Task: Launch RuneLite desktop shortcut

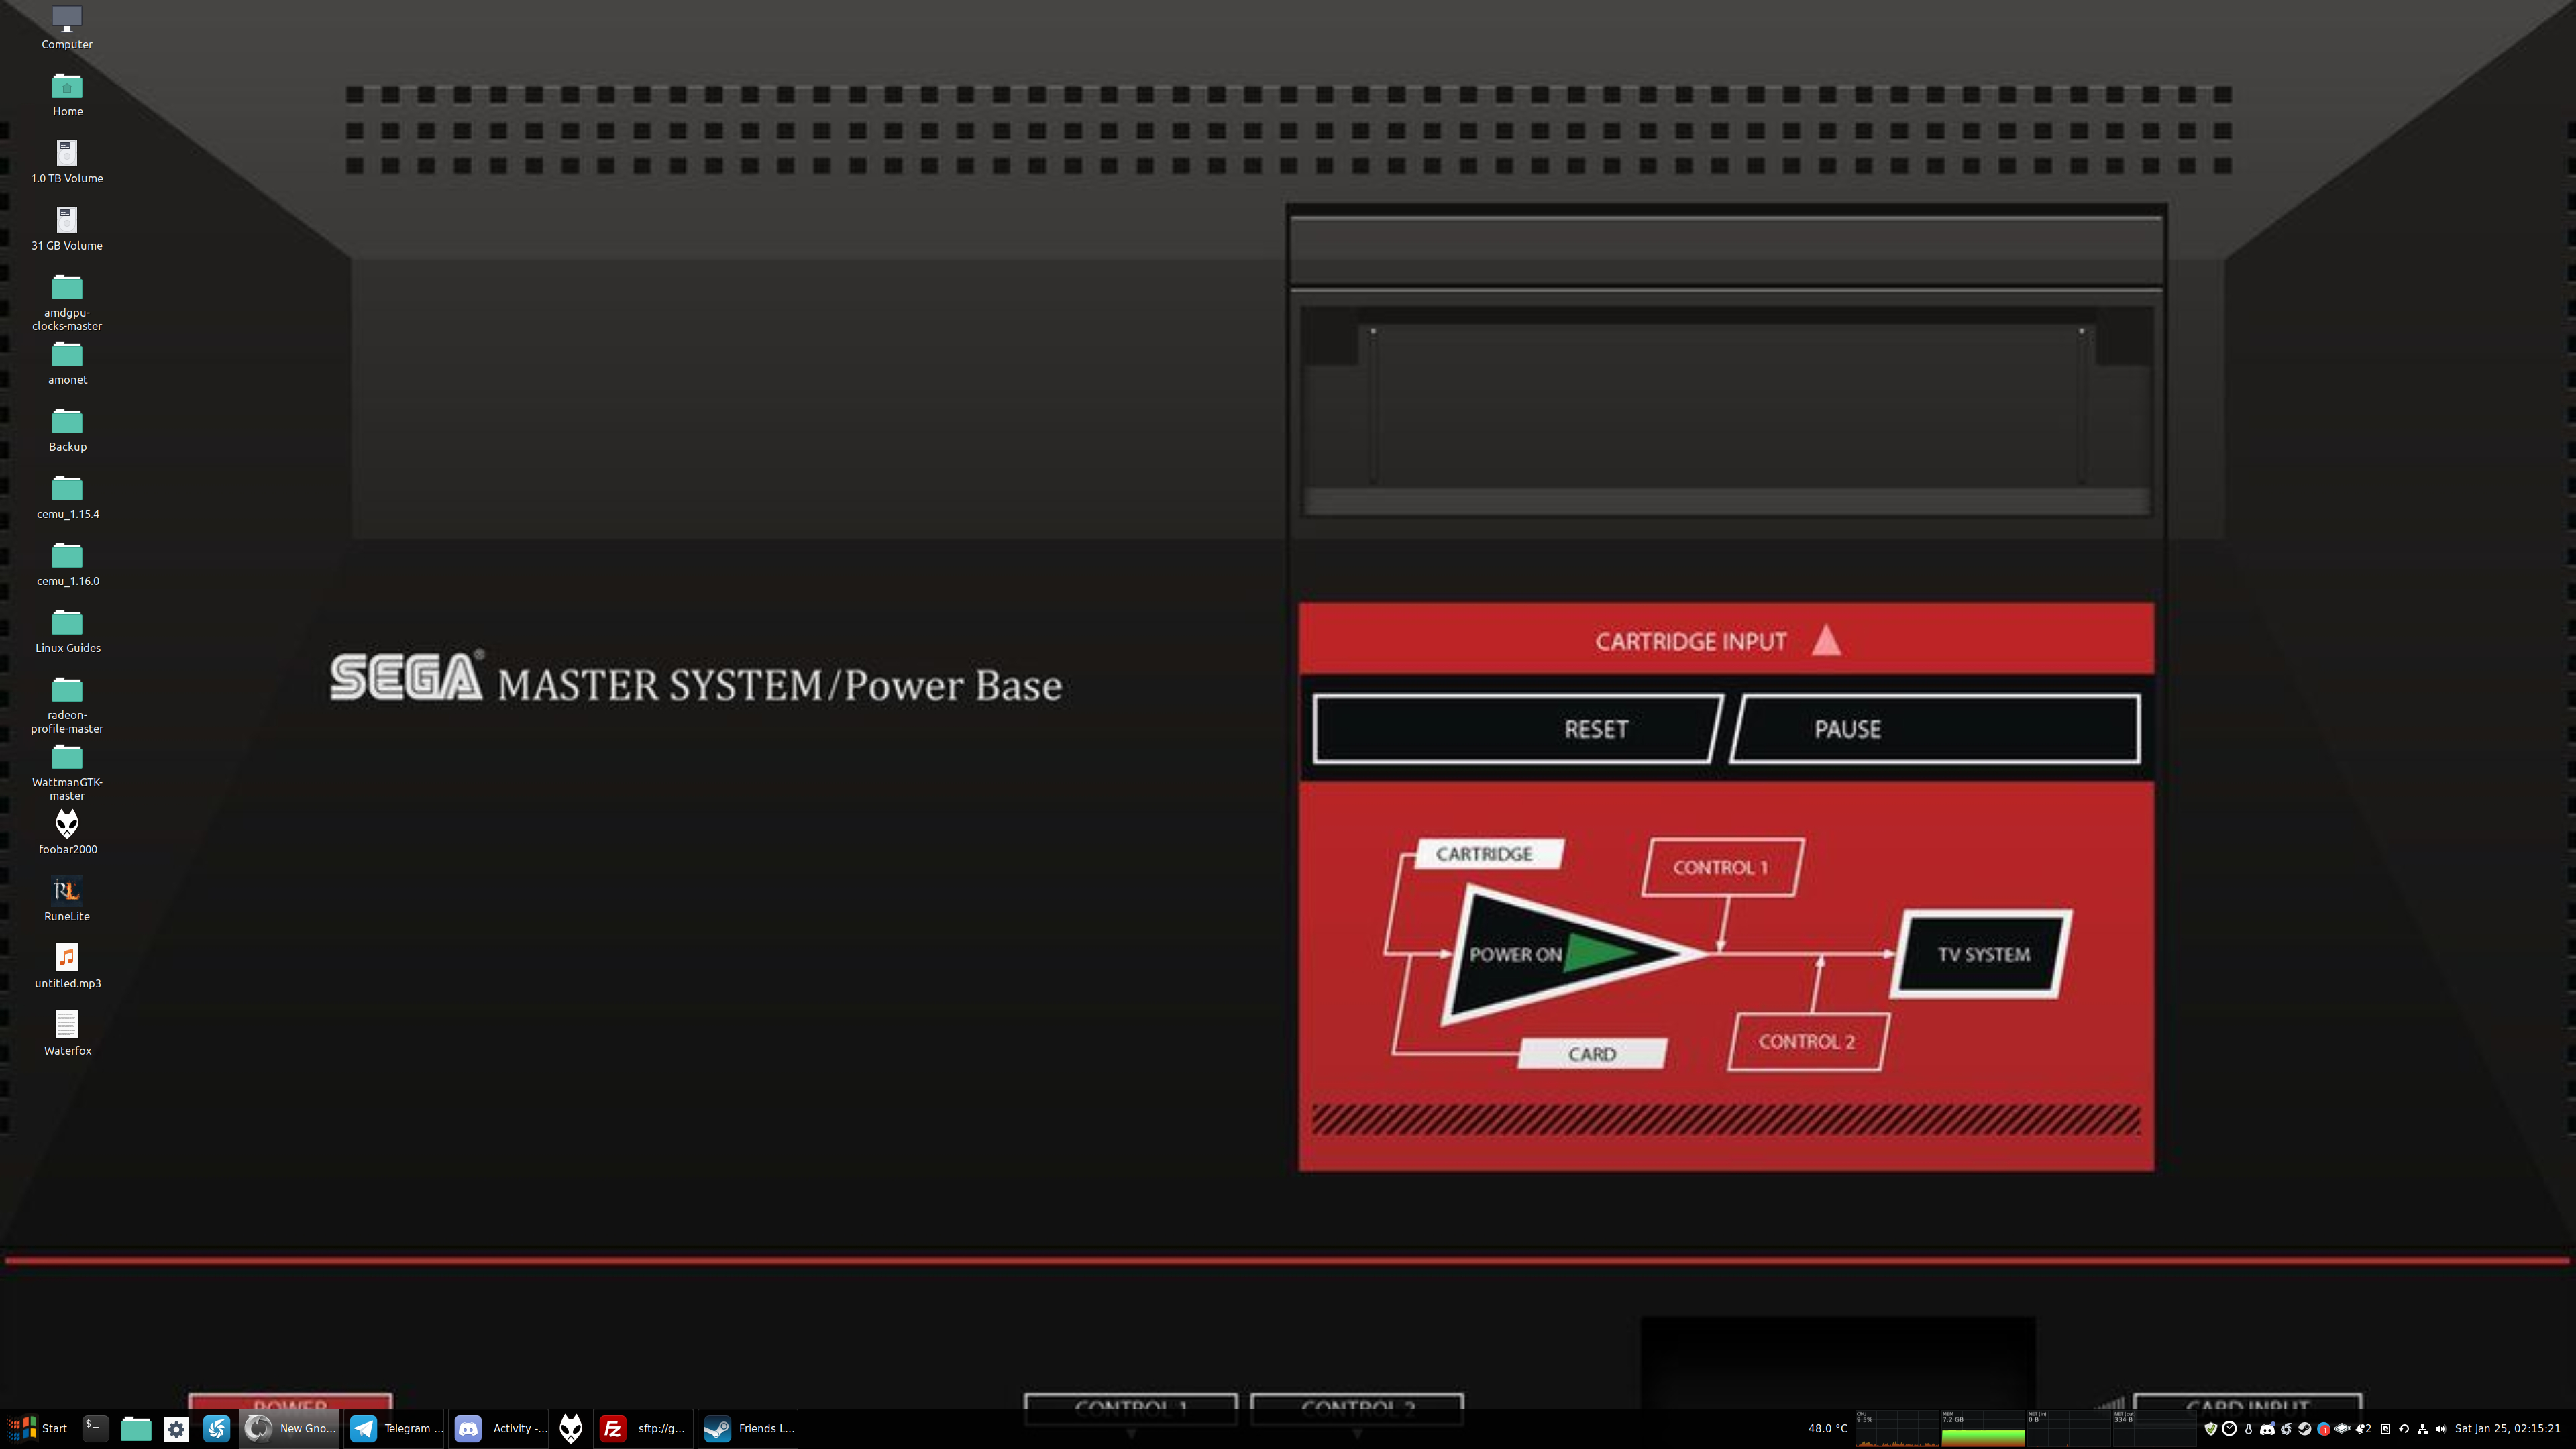Action: click(x=67, y=899)
